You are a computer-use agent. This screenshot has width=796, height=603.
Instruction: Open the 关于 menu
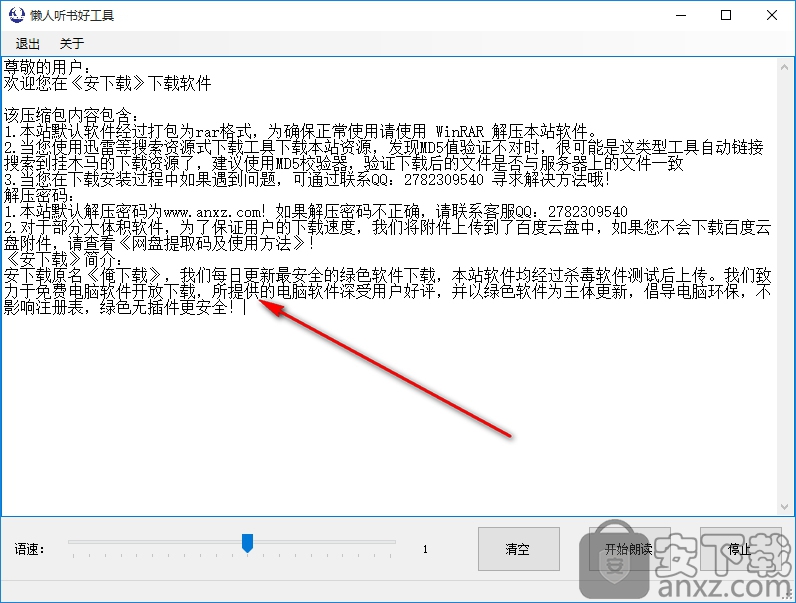pos(72,44)
